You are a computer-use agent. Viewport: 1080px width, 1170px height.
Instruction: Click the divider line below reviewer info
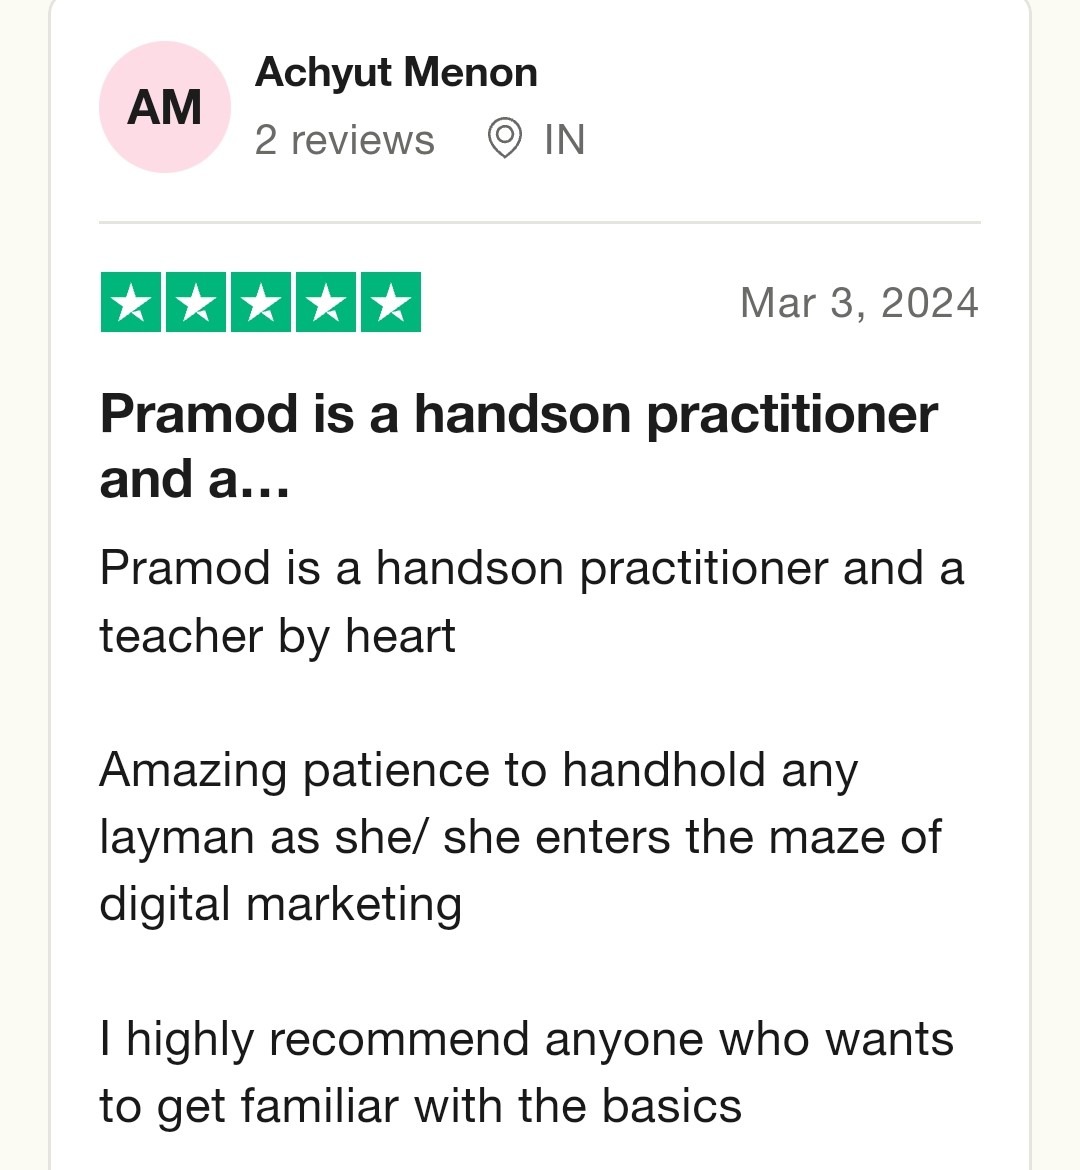[x=540, y=221]
